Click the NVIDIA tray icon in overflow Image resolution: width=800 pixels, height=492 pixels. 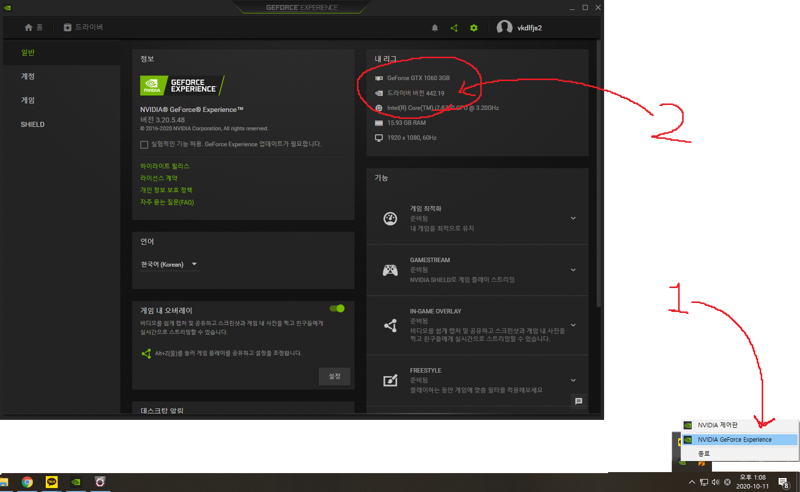tap(682, 463)
